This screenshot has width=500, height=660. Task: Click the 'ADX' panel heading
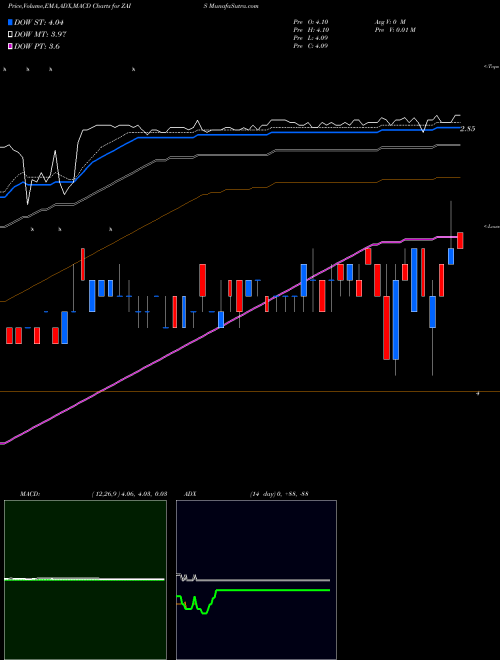coord(190,494)
